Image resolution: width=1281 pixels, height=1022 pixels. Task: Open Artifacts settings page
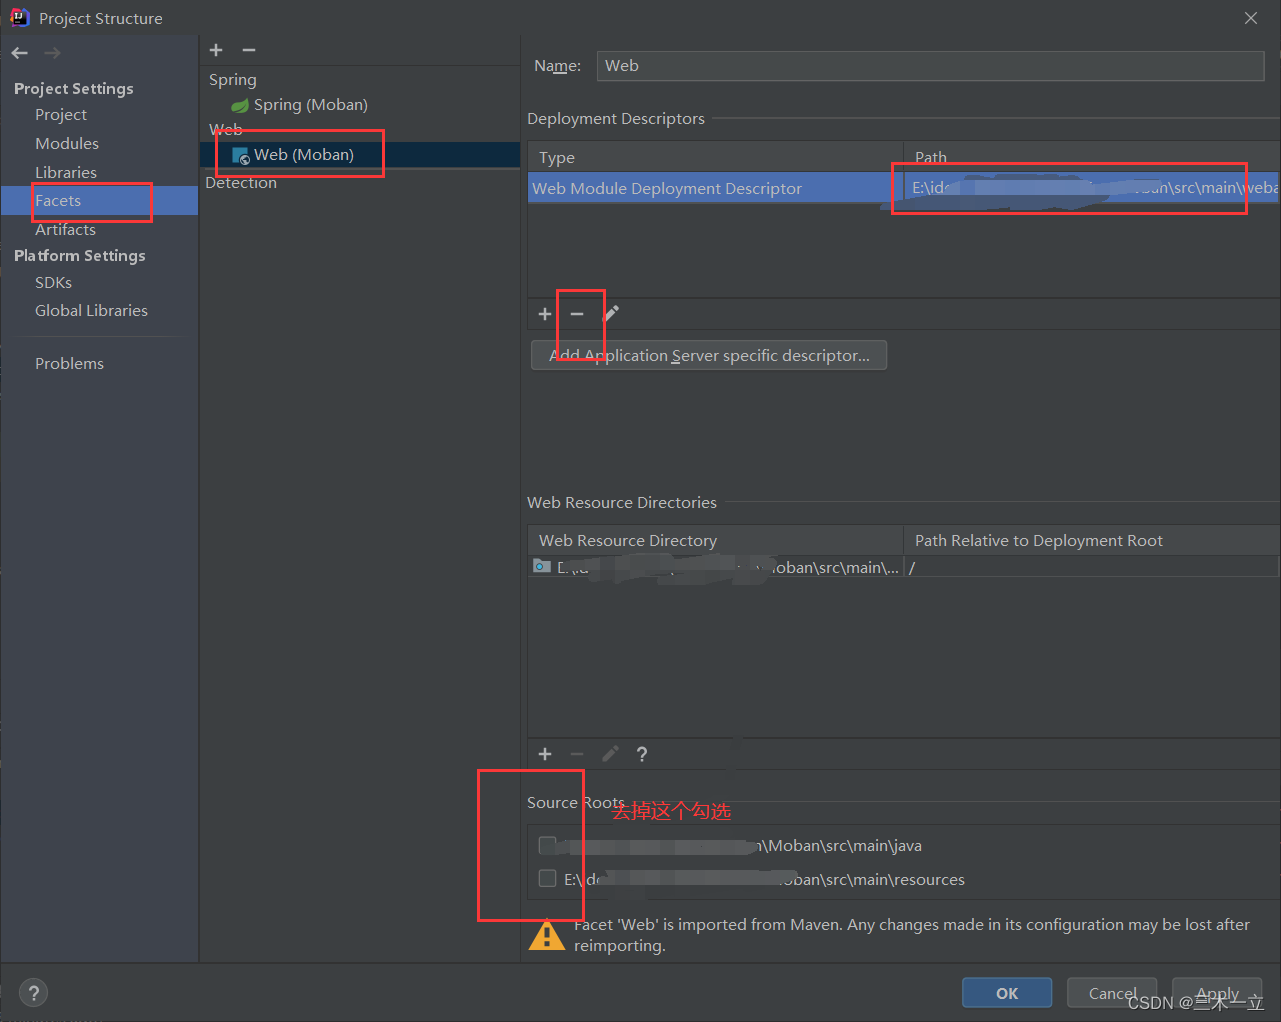pos(66,230)
